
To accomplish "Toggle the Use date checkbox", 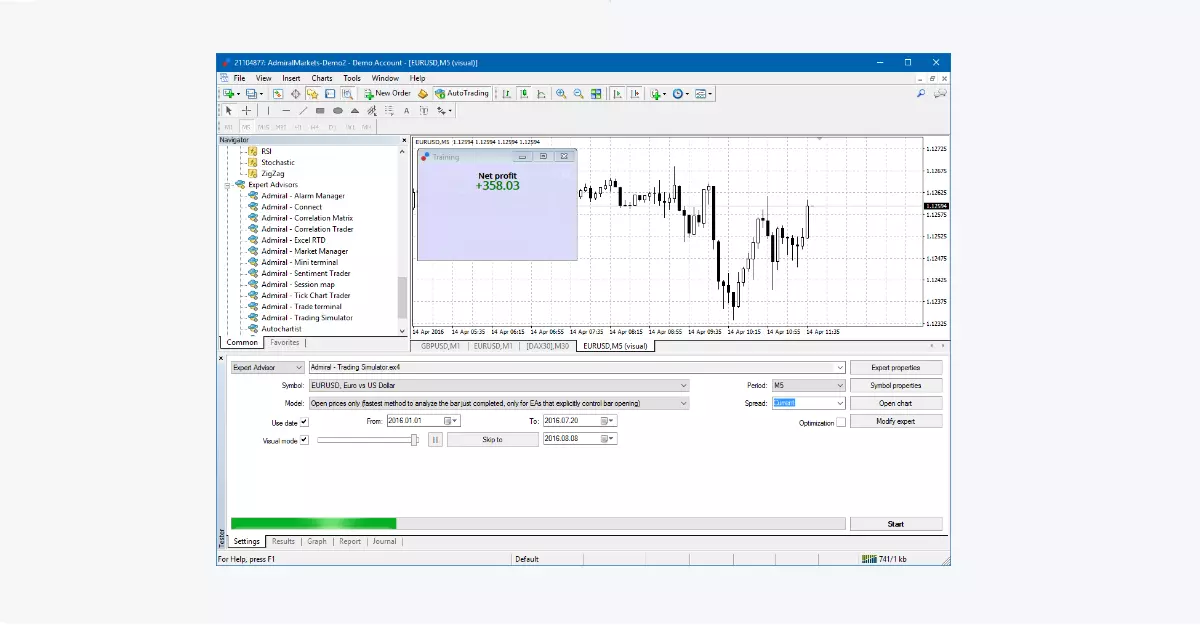I will point(304,422).
